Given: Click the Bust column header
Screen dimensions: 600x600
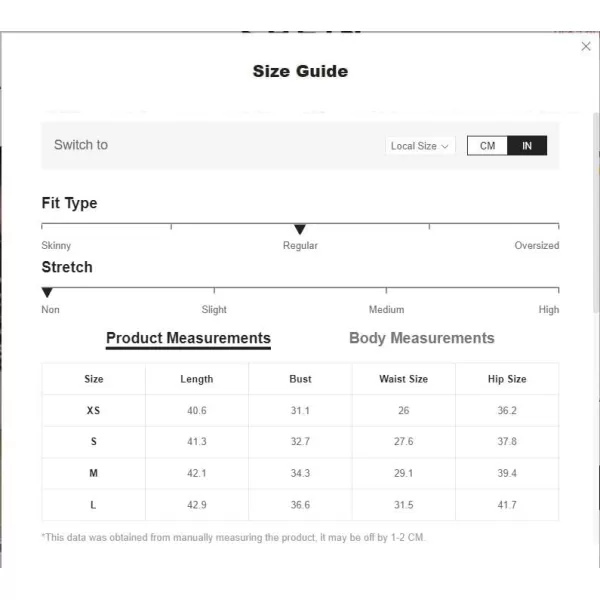Looking at the screenshot, I should 300,379.
